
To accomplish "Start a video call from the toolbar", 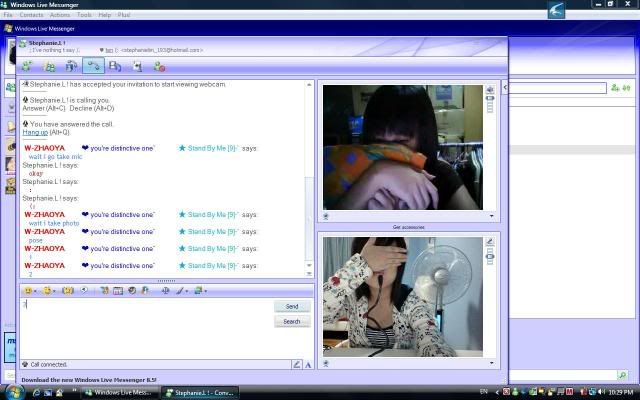I will pyautogui.click(x=71, y=66).
